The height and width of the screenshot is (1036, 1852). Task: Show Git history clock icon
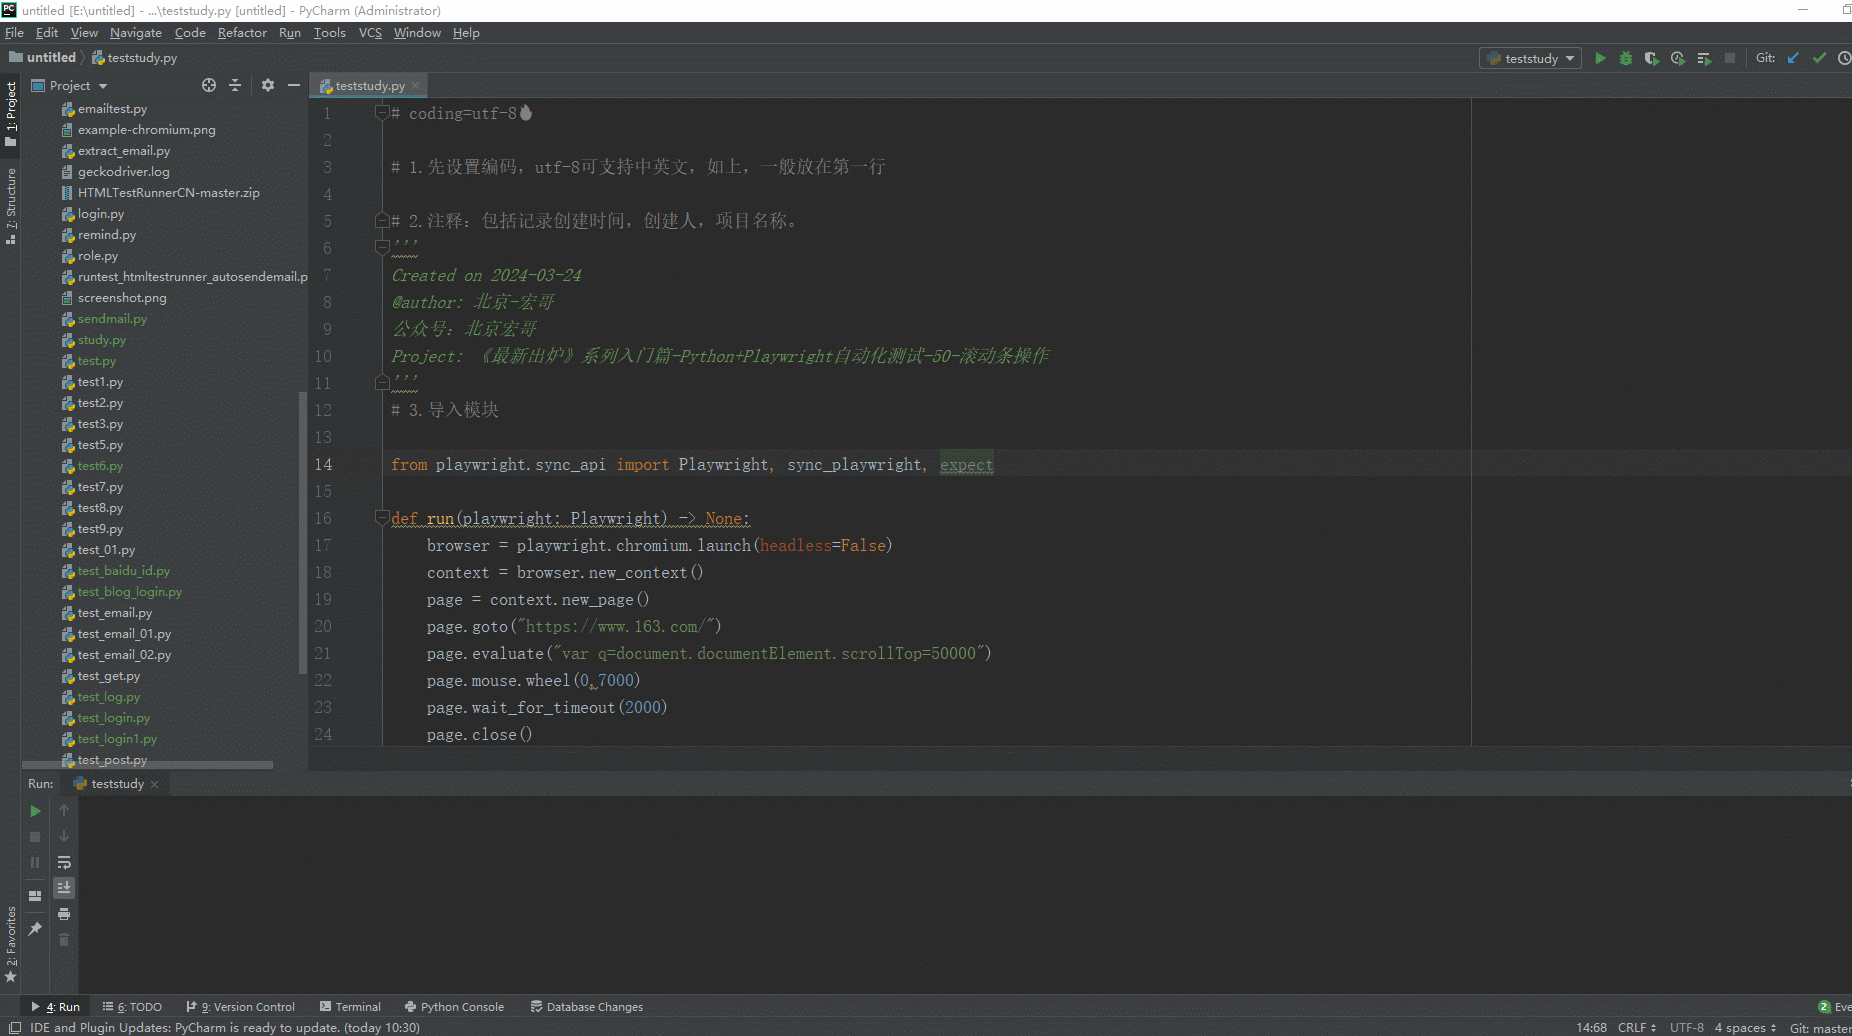point(1844,58)
